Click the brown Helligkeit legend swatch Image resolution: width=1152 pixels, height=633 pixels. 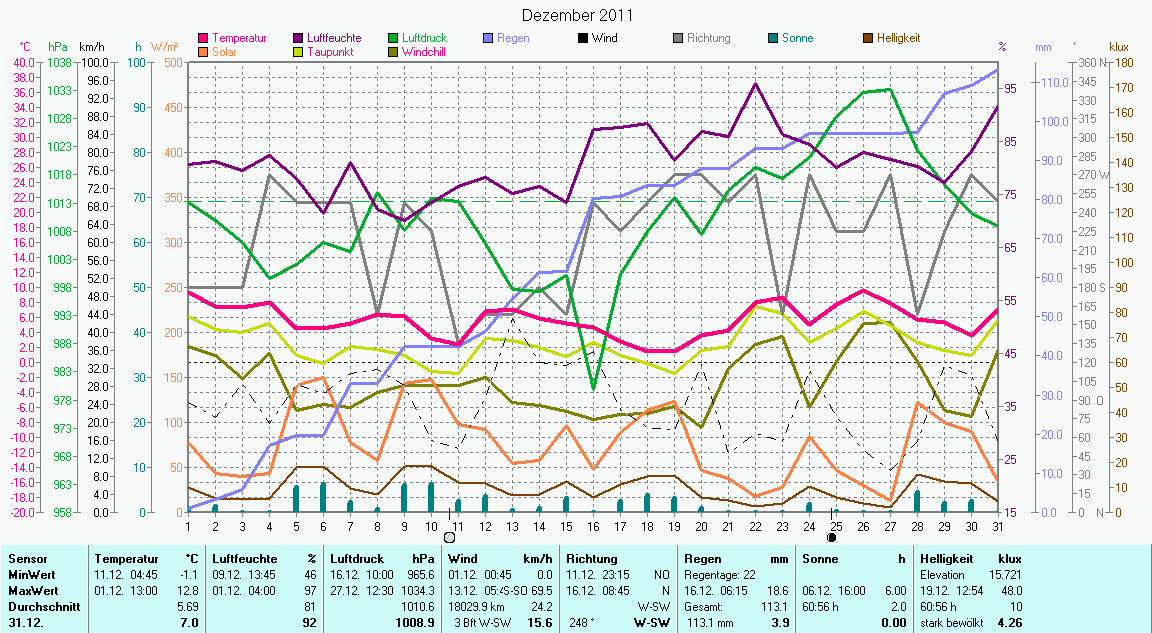click(x=868, y=39)
